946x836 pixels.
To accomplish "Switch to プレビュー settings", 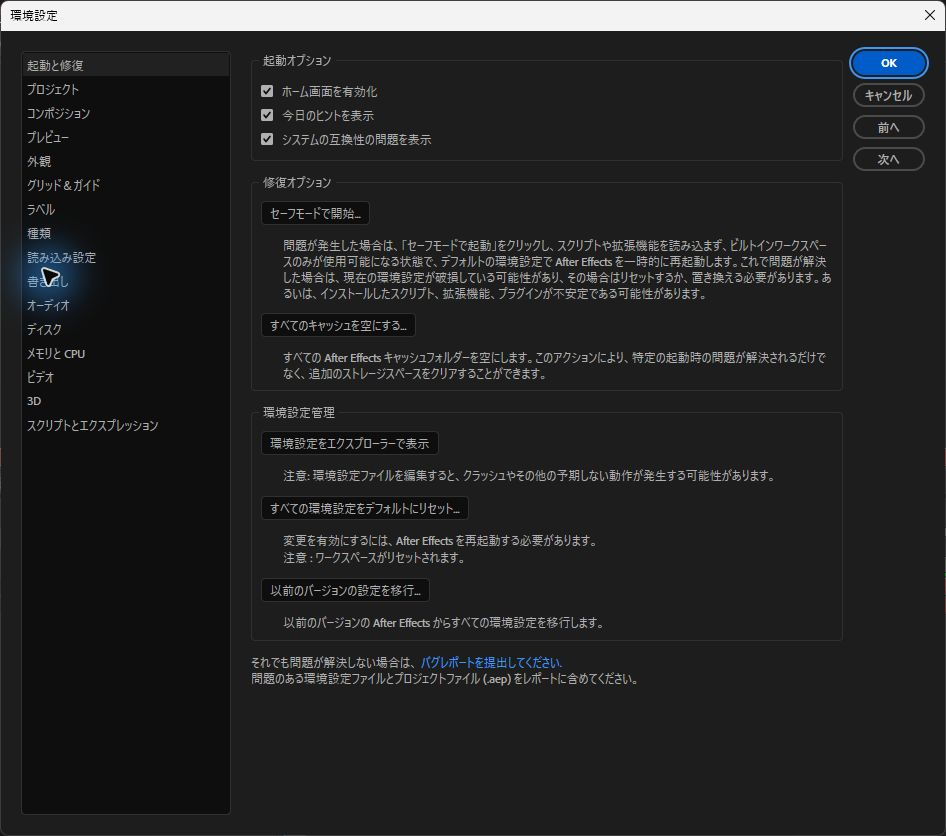I will [x=125, y=138].
